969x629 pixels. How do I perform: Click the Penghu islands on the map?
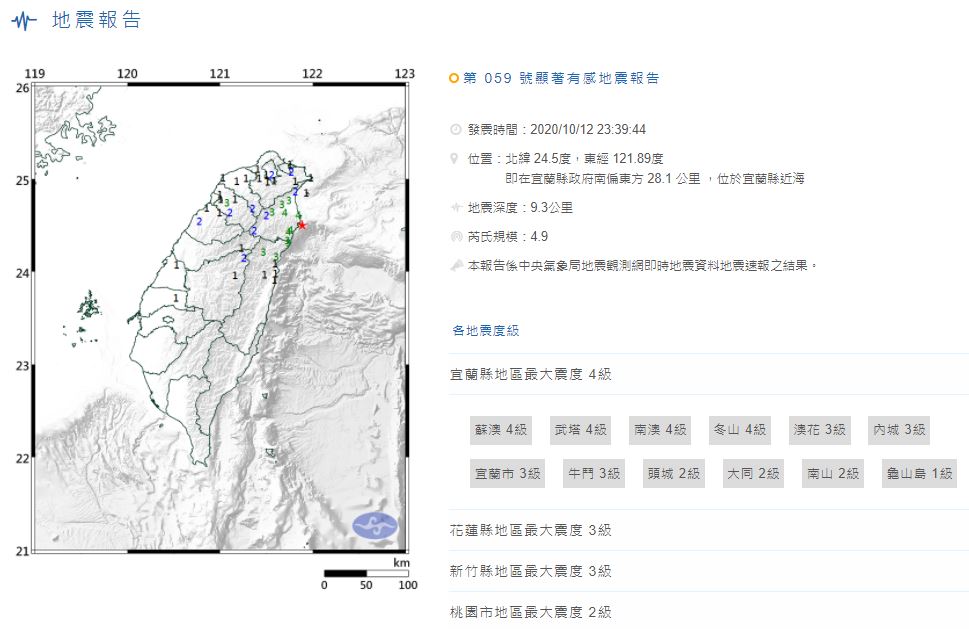coord(88,305)
